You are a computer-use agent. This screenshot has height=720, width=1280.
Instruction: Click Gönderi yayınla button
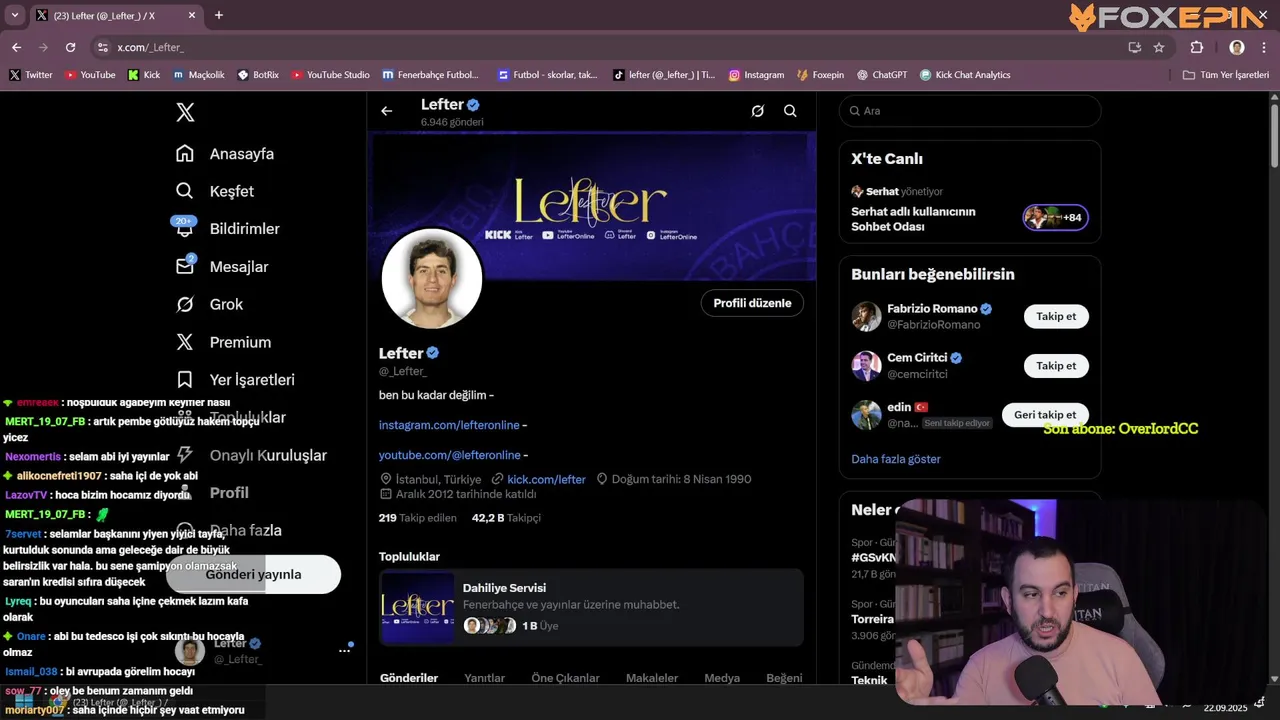[253, 574]
